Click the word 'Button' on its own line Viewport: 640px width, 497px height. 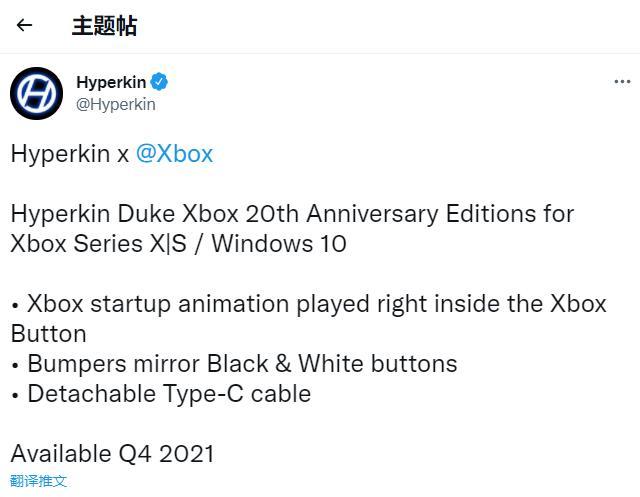pos(49,334)
